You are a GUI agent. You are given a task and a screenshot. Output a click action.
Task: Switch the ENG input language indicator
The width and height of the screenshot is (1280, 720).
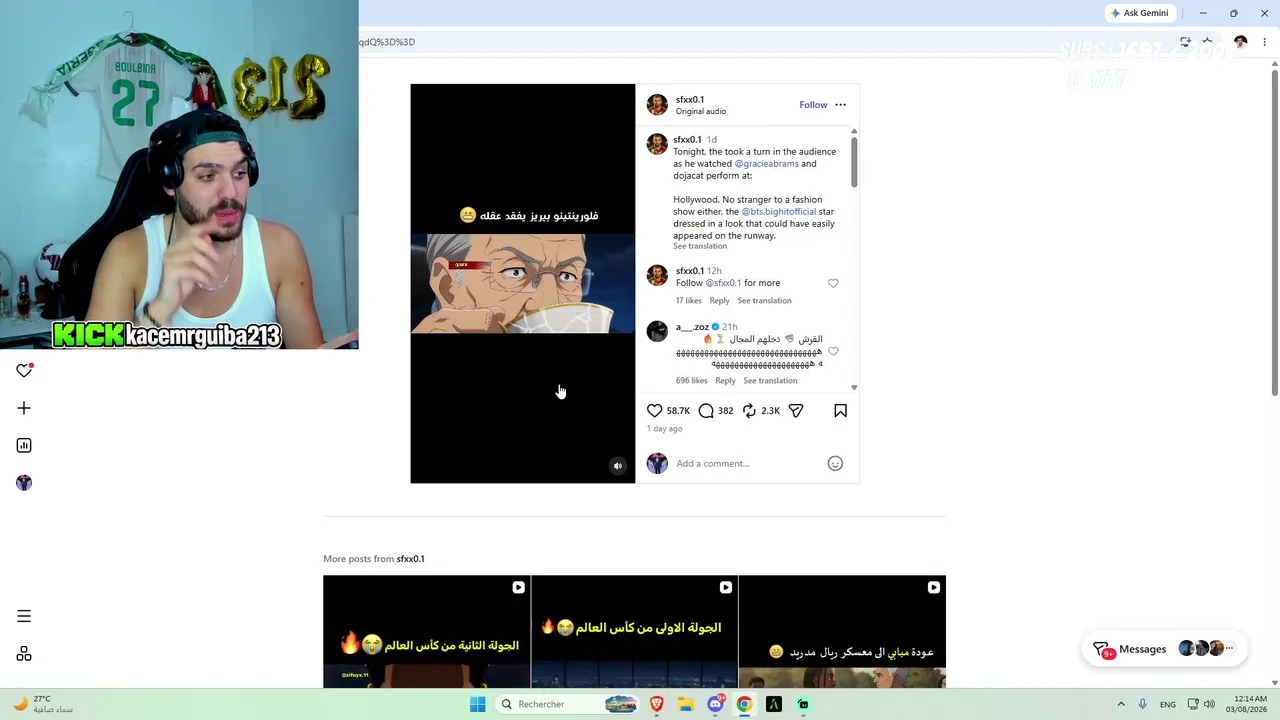1168,704
